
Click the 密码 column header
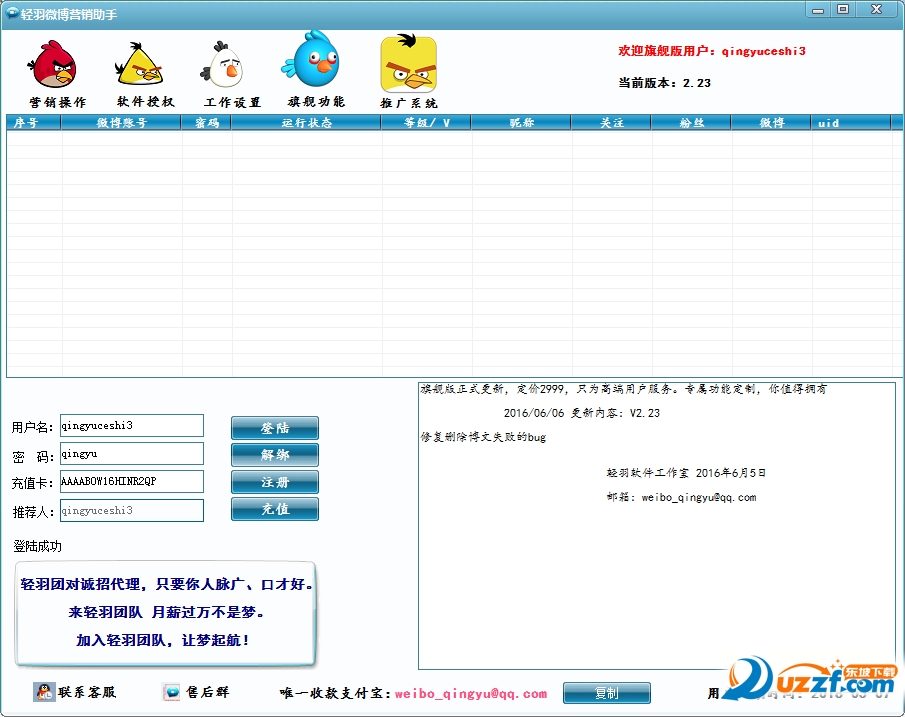point(207,122)
